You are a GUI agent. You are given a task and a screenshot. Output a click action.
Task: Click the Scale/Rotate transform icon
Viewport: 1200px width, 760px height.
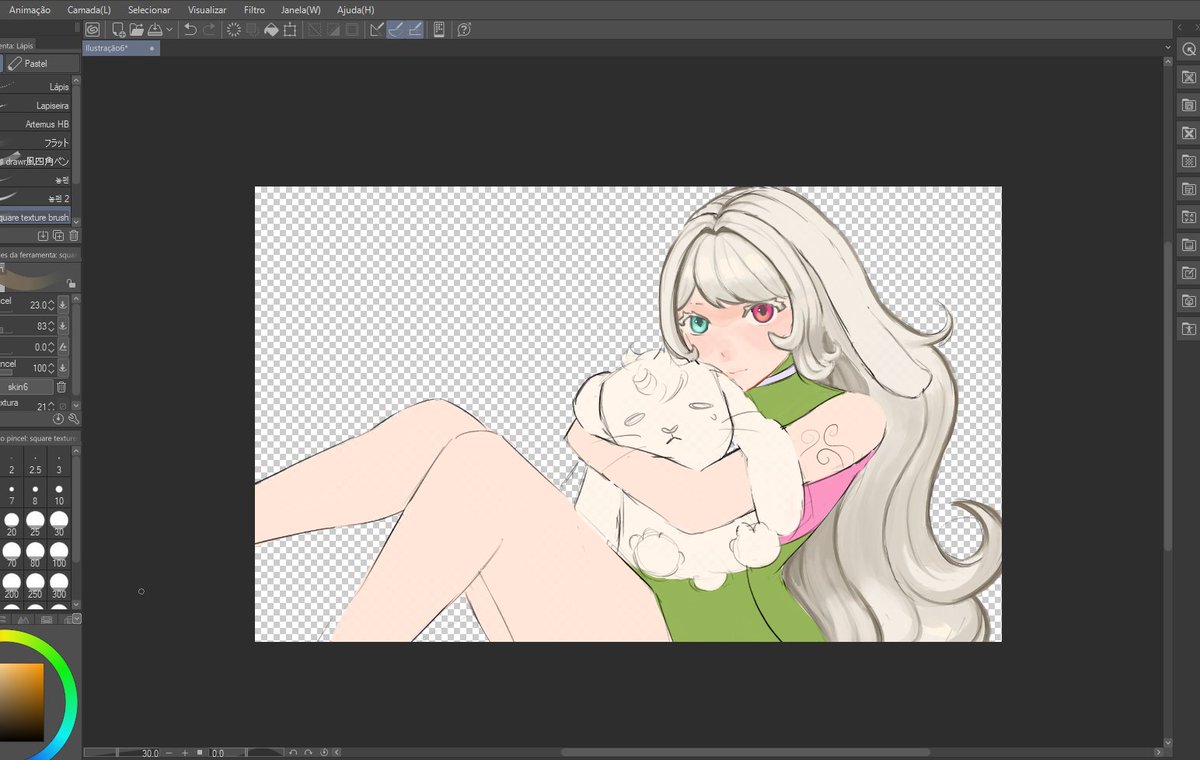coord(290,30)
